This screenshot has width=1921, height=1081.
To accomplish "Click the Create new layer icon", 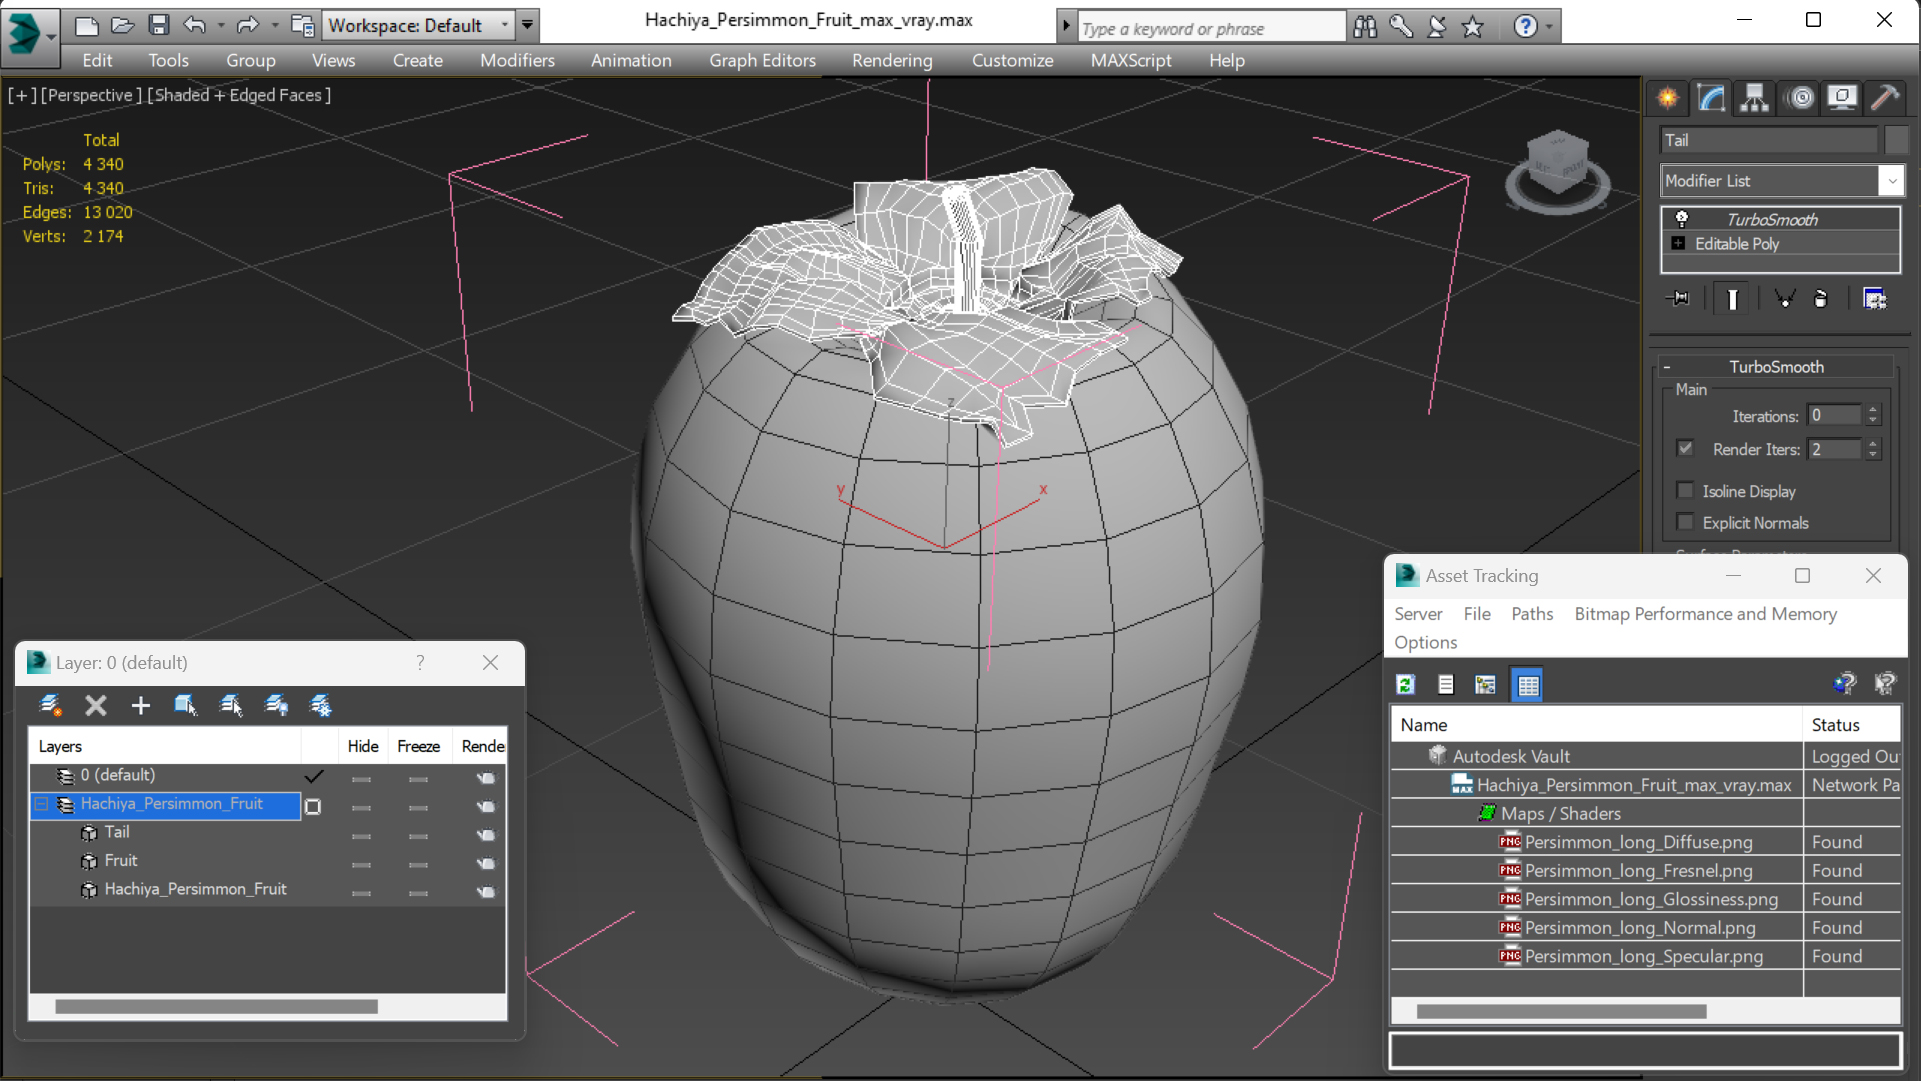I will [x=51, y=706].
